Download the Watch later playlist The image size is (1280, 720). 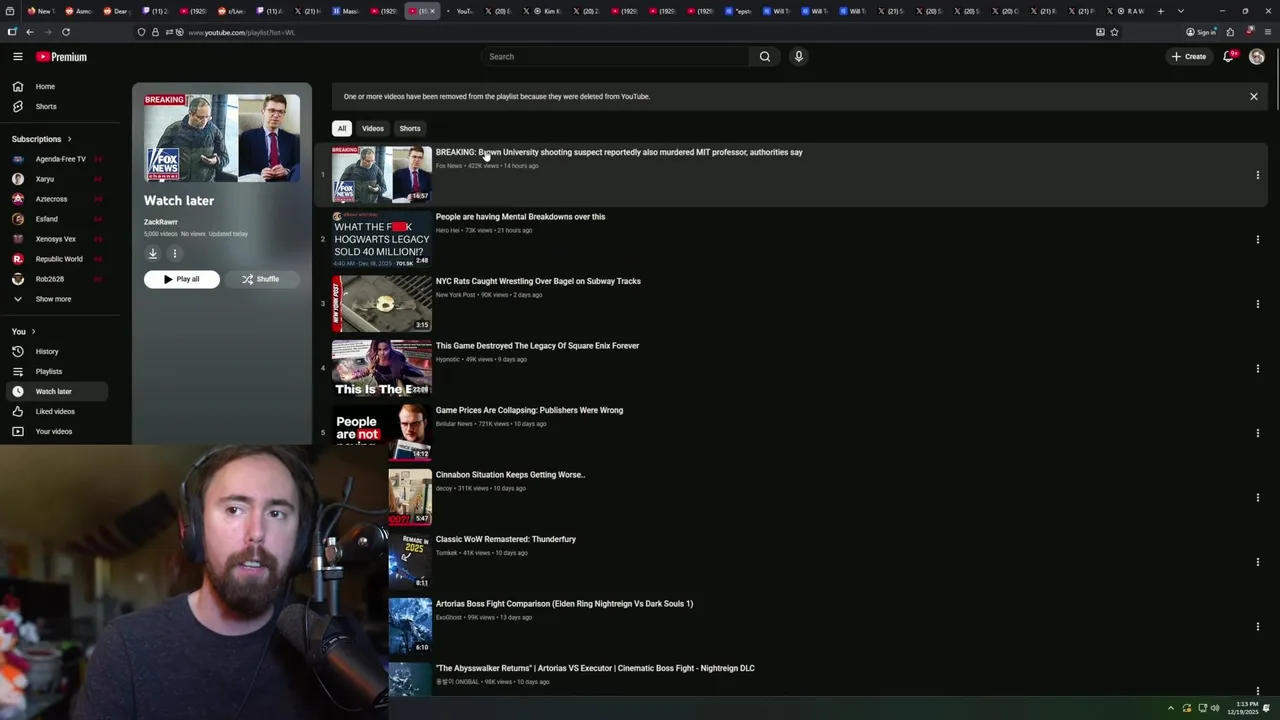click(x=153, y=254)
